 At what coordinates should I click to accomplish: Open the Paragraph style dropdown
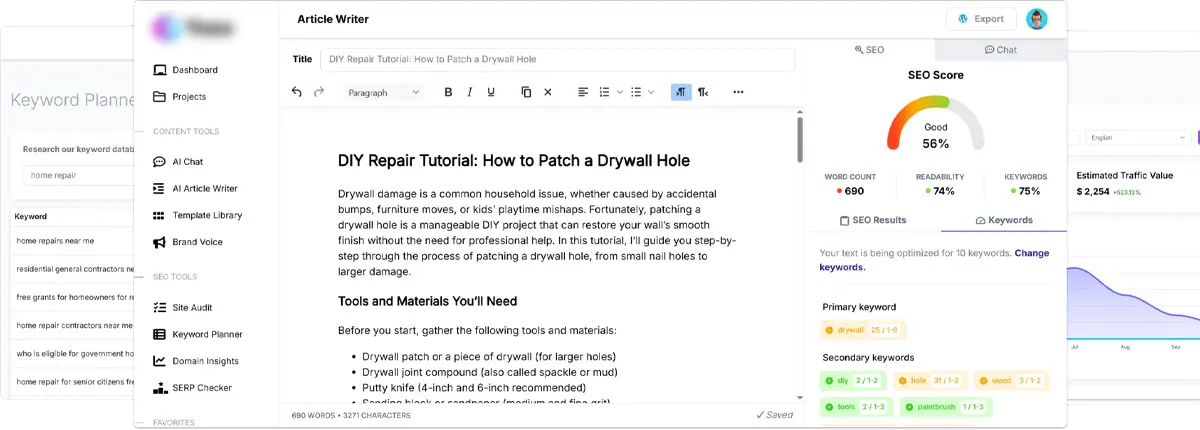point(384,92)
